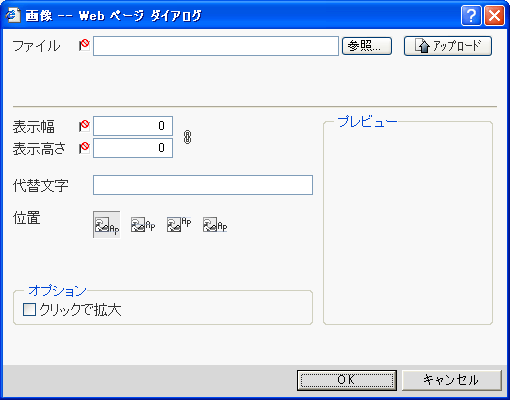Screen dimensions: 510x400
Task: Focus the 表示幅 width field
Action: tap(133, 126)
